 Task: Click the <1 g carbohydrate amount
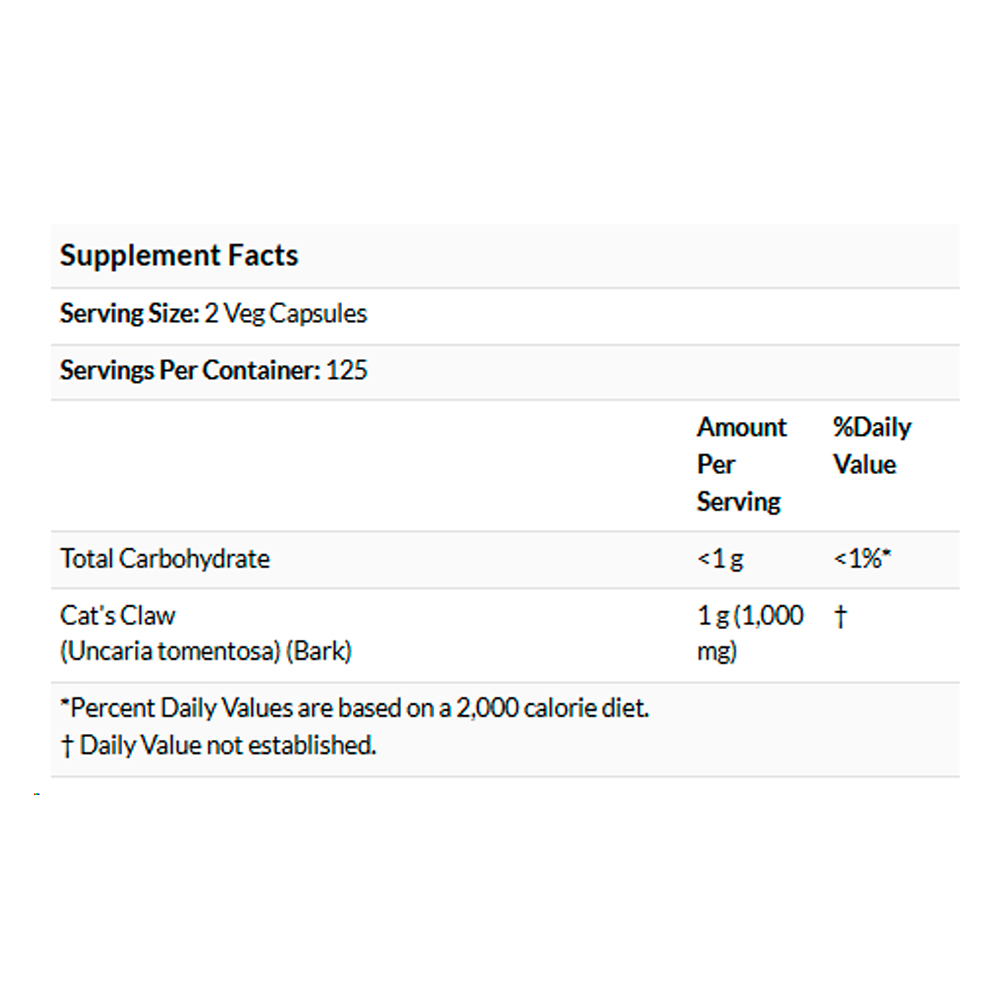(x=720, y=559)
